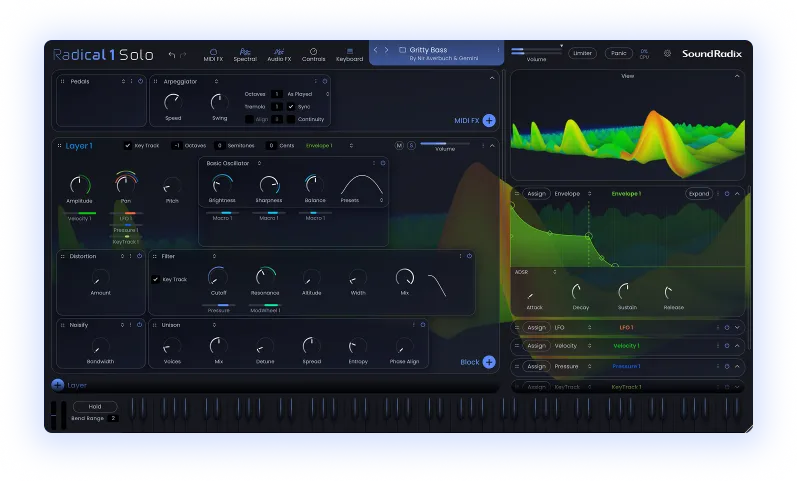Image resolution: width=797 pixels, height=481 pixels.
Task: Mute Layer 1 with M button
Action: pos(399,146)
